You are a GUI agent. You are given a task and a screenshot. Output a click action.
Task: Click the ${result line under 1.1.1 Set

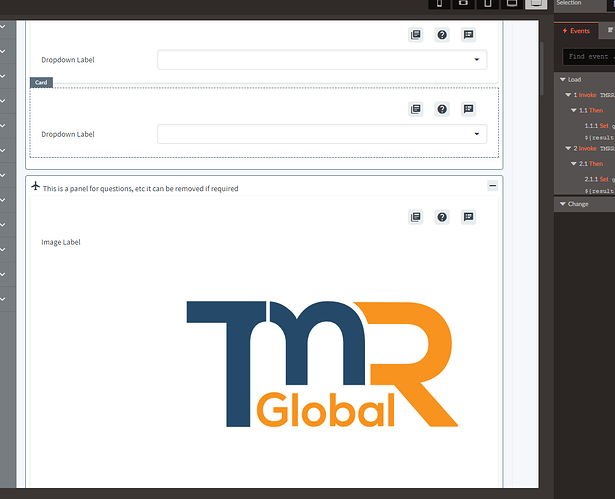click(x=599, y=138)
